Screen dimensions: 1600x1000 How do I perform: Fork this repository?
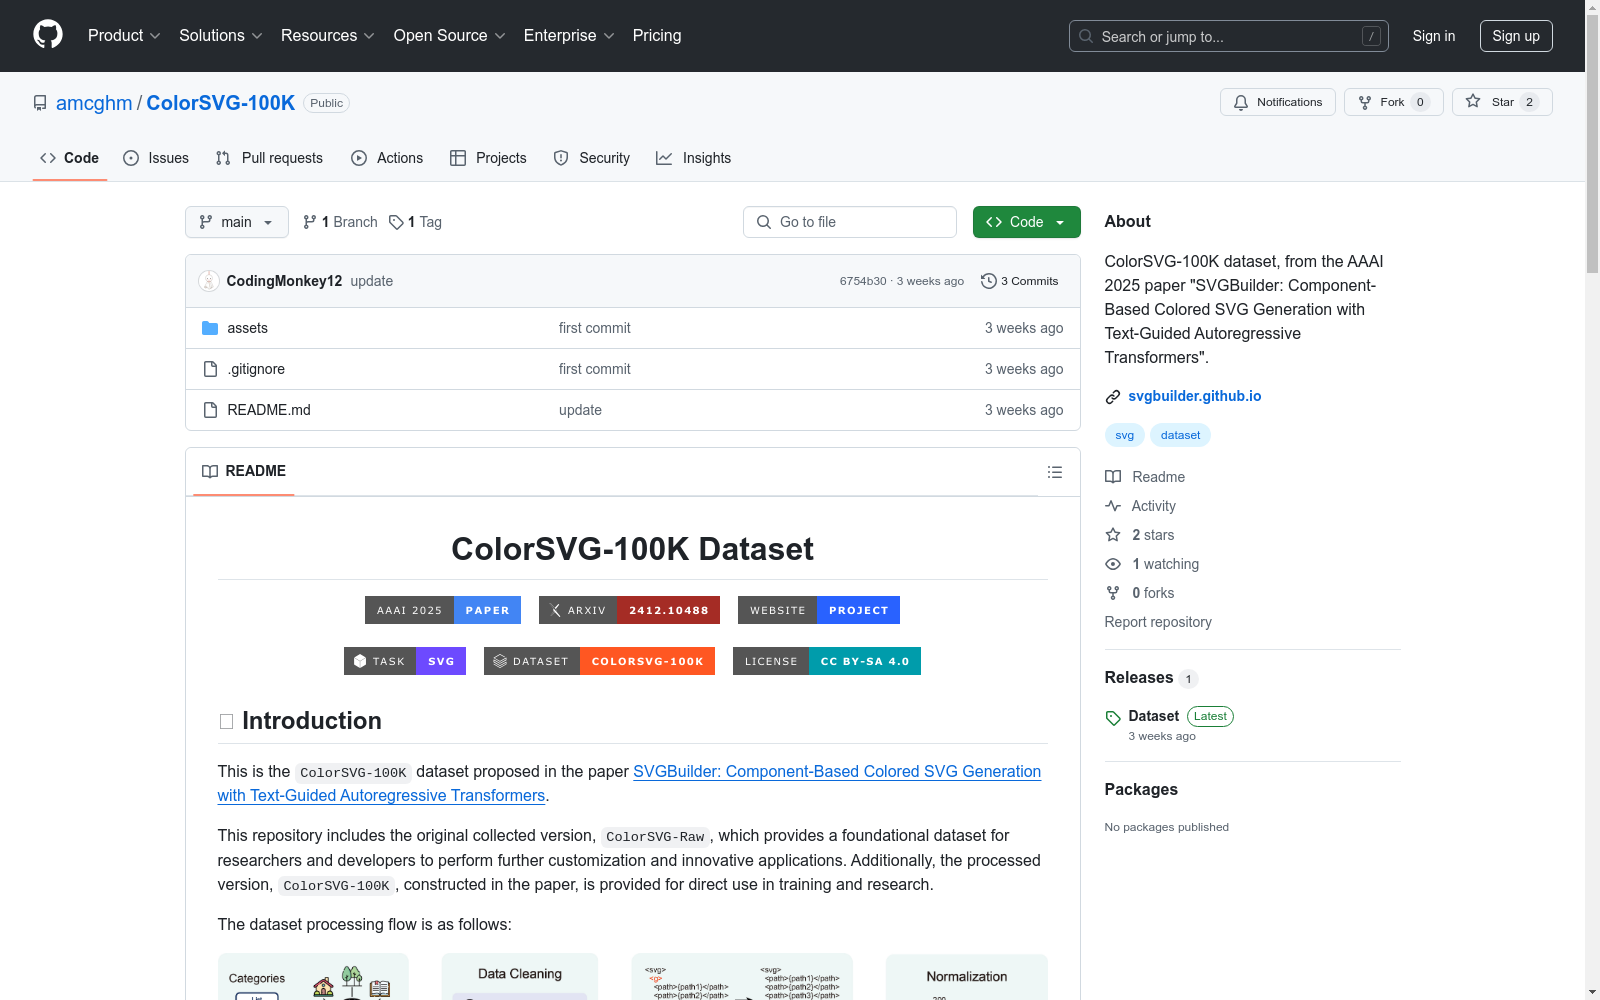pos(1394,102)
